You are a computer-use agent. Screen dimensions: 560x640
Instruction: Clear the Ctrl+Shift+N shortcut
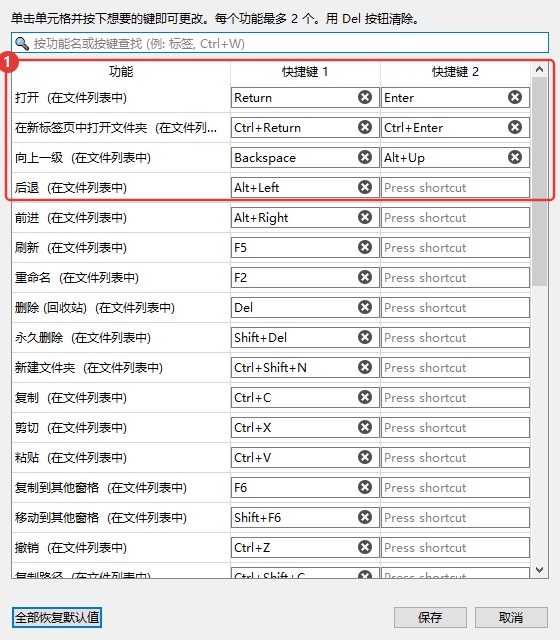[x=365, y=367]
